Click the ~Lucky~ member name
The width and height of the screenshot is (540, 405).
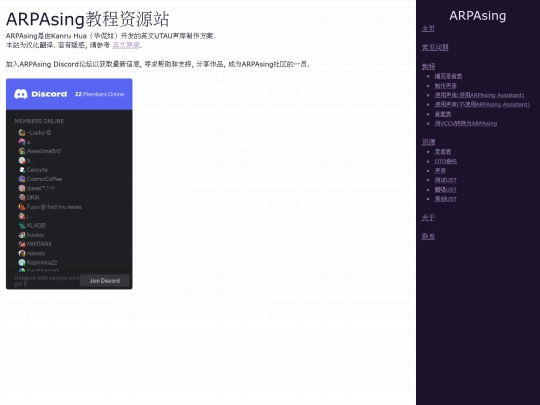(39, 133)
